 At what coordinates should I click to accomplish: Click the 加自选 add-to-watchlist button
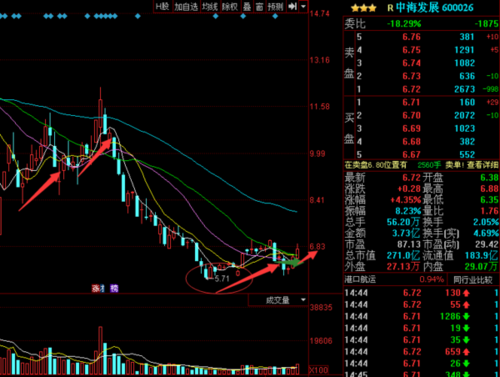pyautogui.click(x=186, y=6)
